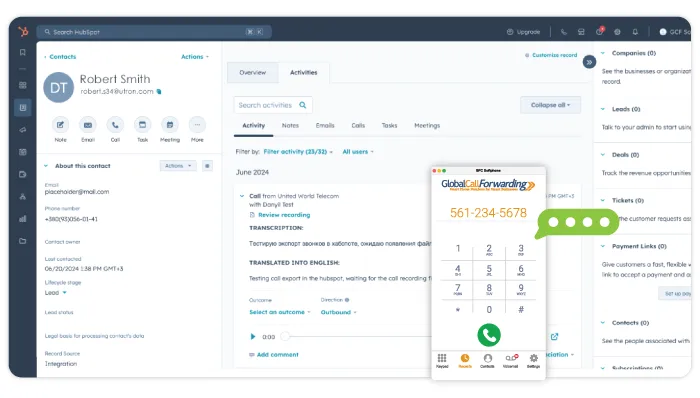Viewport: 700px width, 398px height.
Task: Collapse right sidebar with double-arrow button
Action: click(589, 62)
